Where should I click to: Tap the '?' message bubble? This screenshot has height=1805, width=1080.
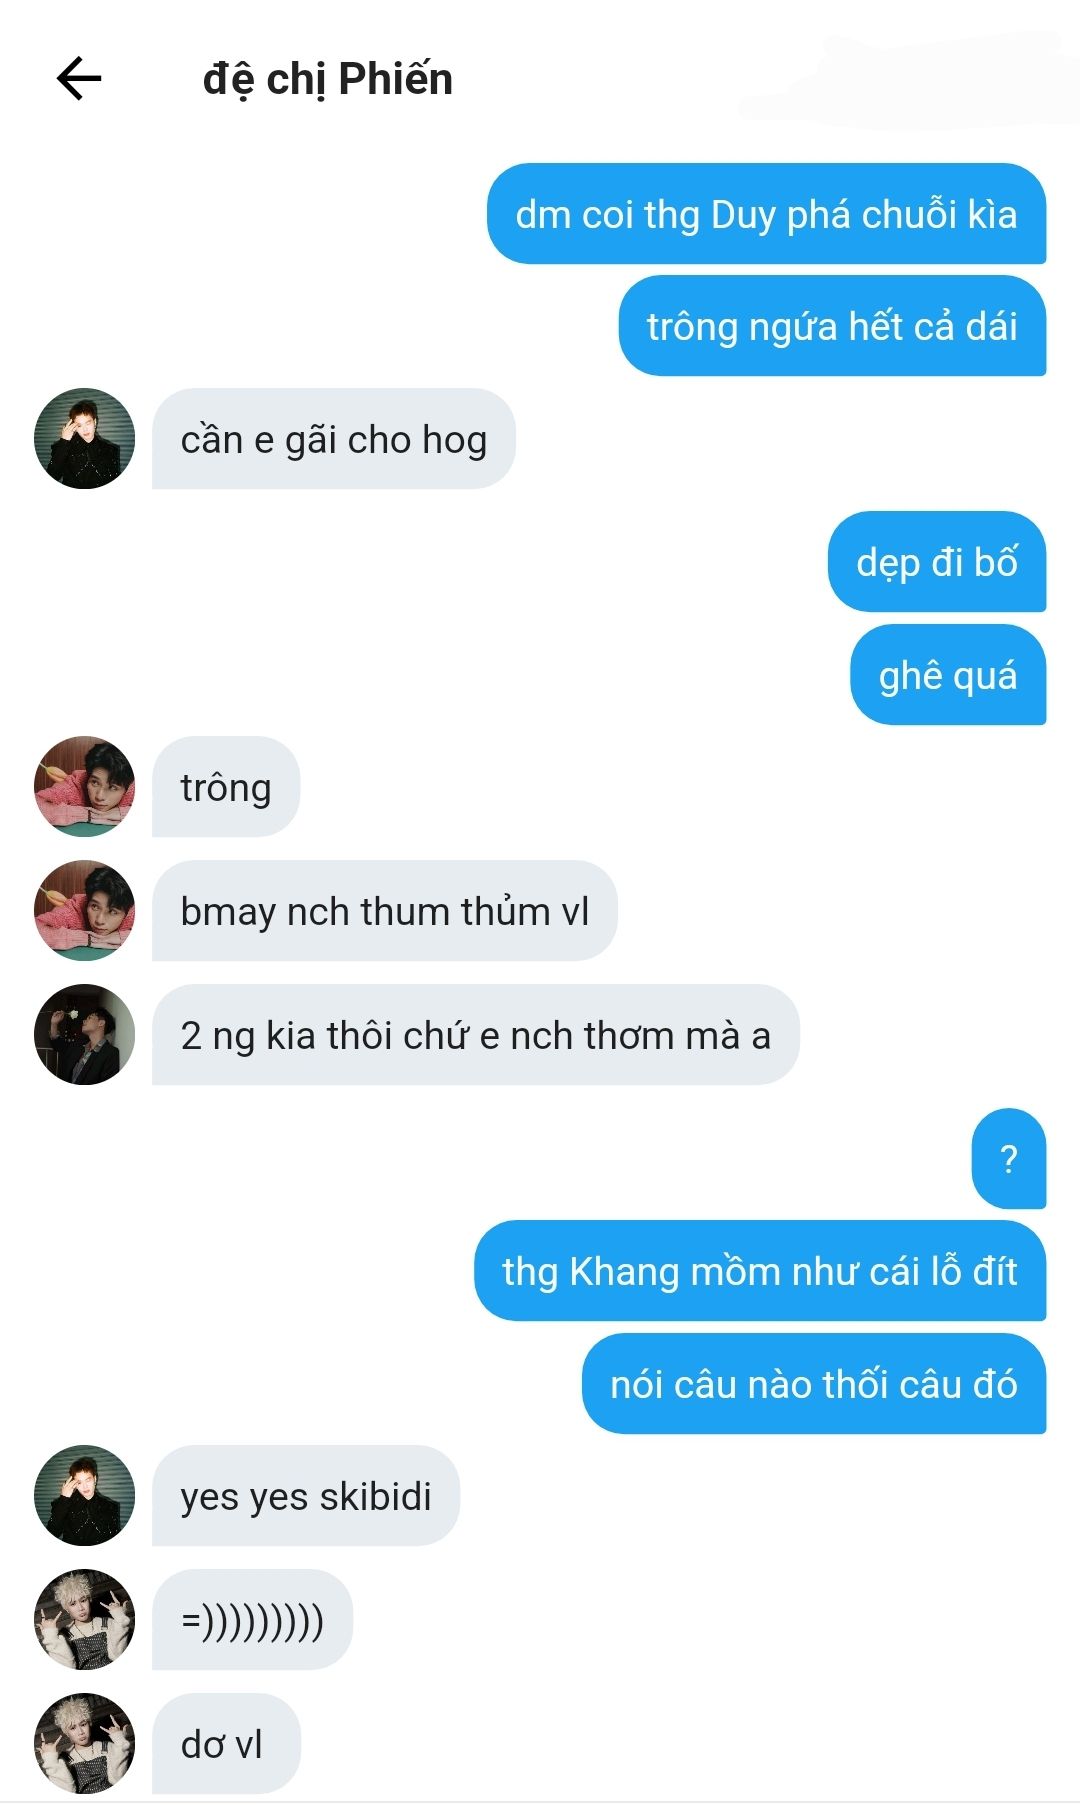pos(1009,1159)
